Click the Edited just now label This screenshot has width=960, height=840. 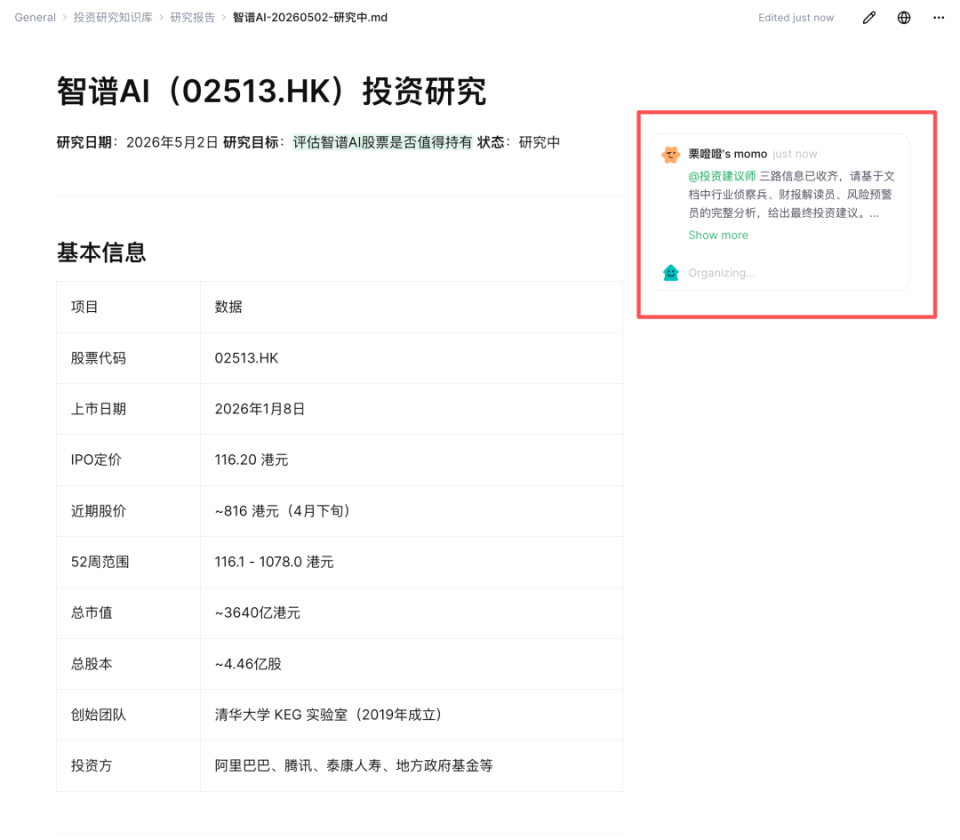[x=796, y=18]
